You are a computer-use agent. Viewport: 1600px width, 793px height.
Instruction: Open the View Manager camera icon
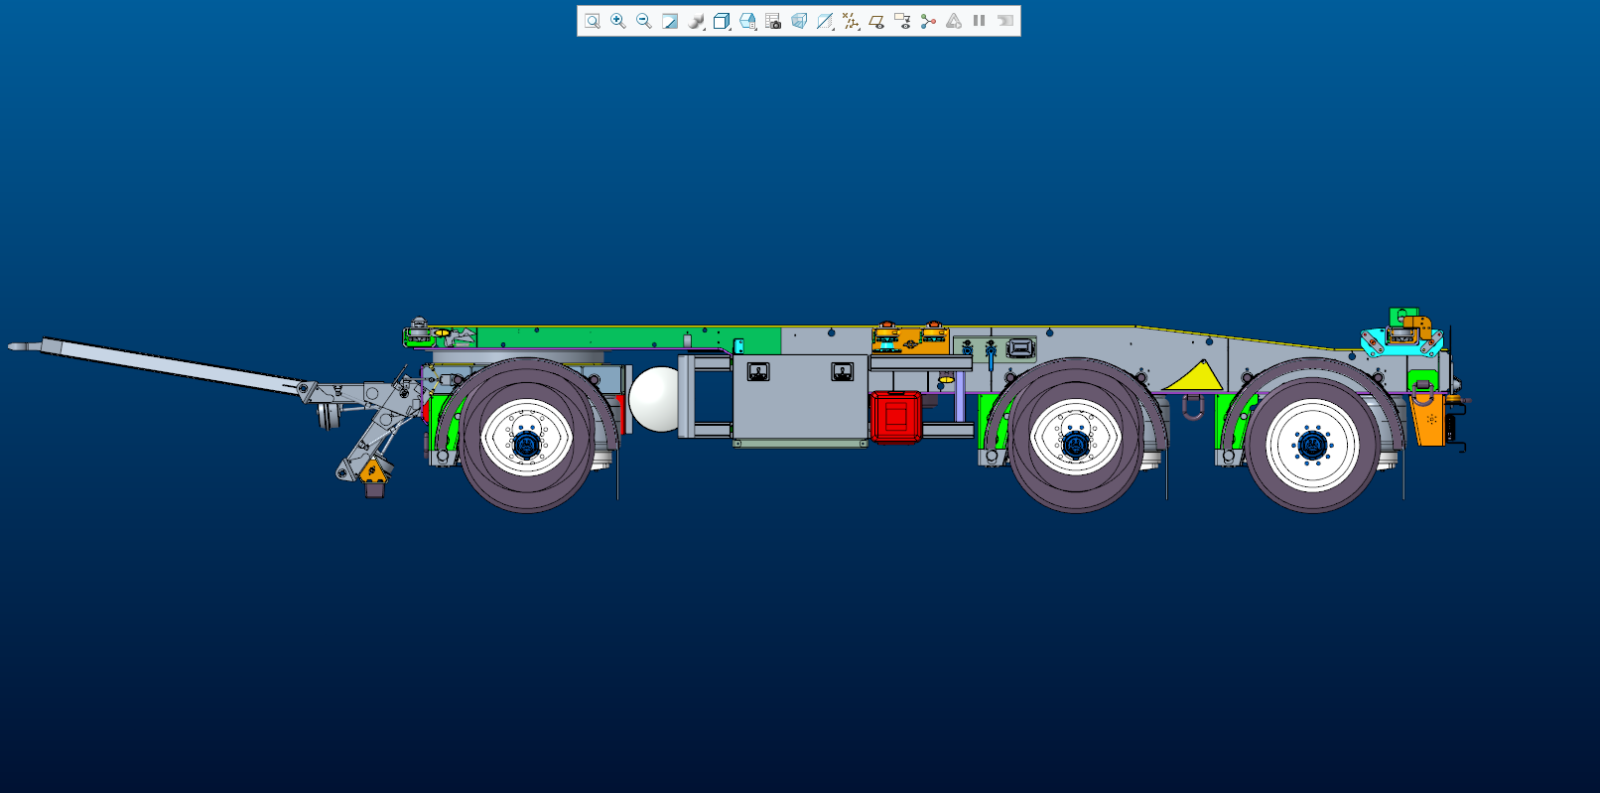coord(773,21)
